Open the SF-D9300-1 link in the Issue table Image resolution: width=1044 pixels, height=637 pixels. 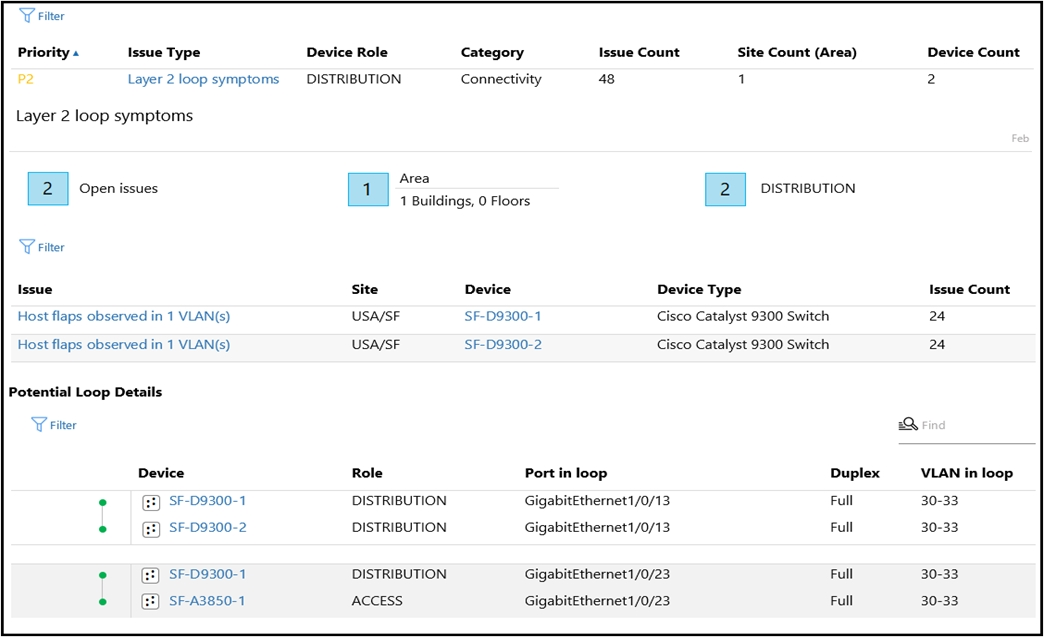503,316
